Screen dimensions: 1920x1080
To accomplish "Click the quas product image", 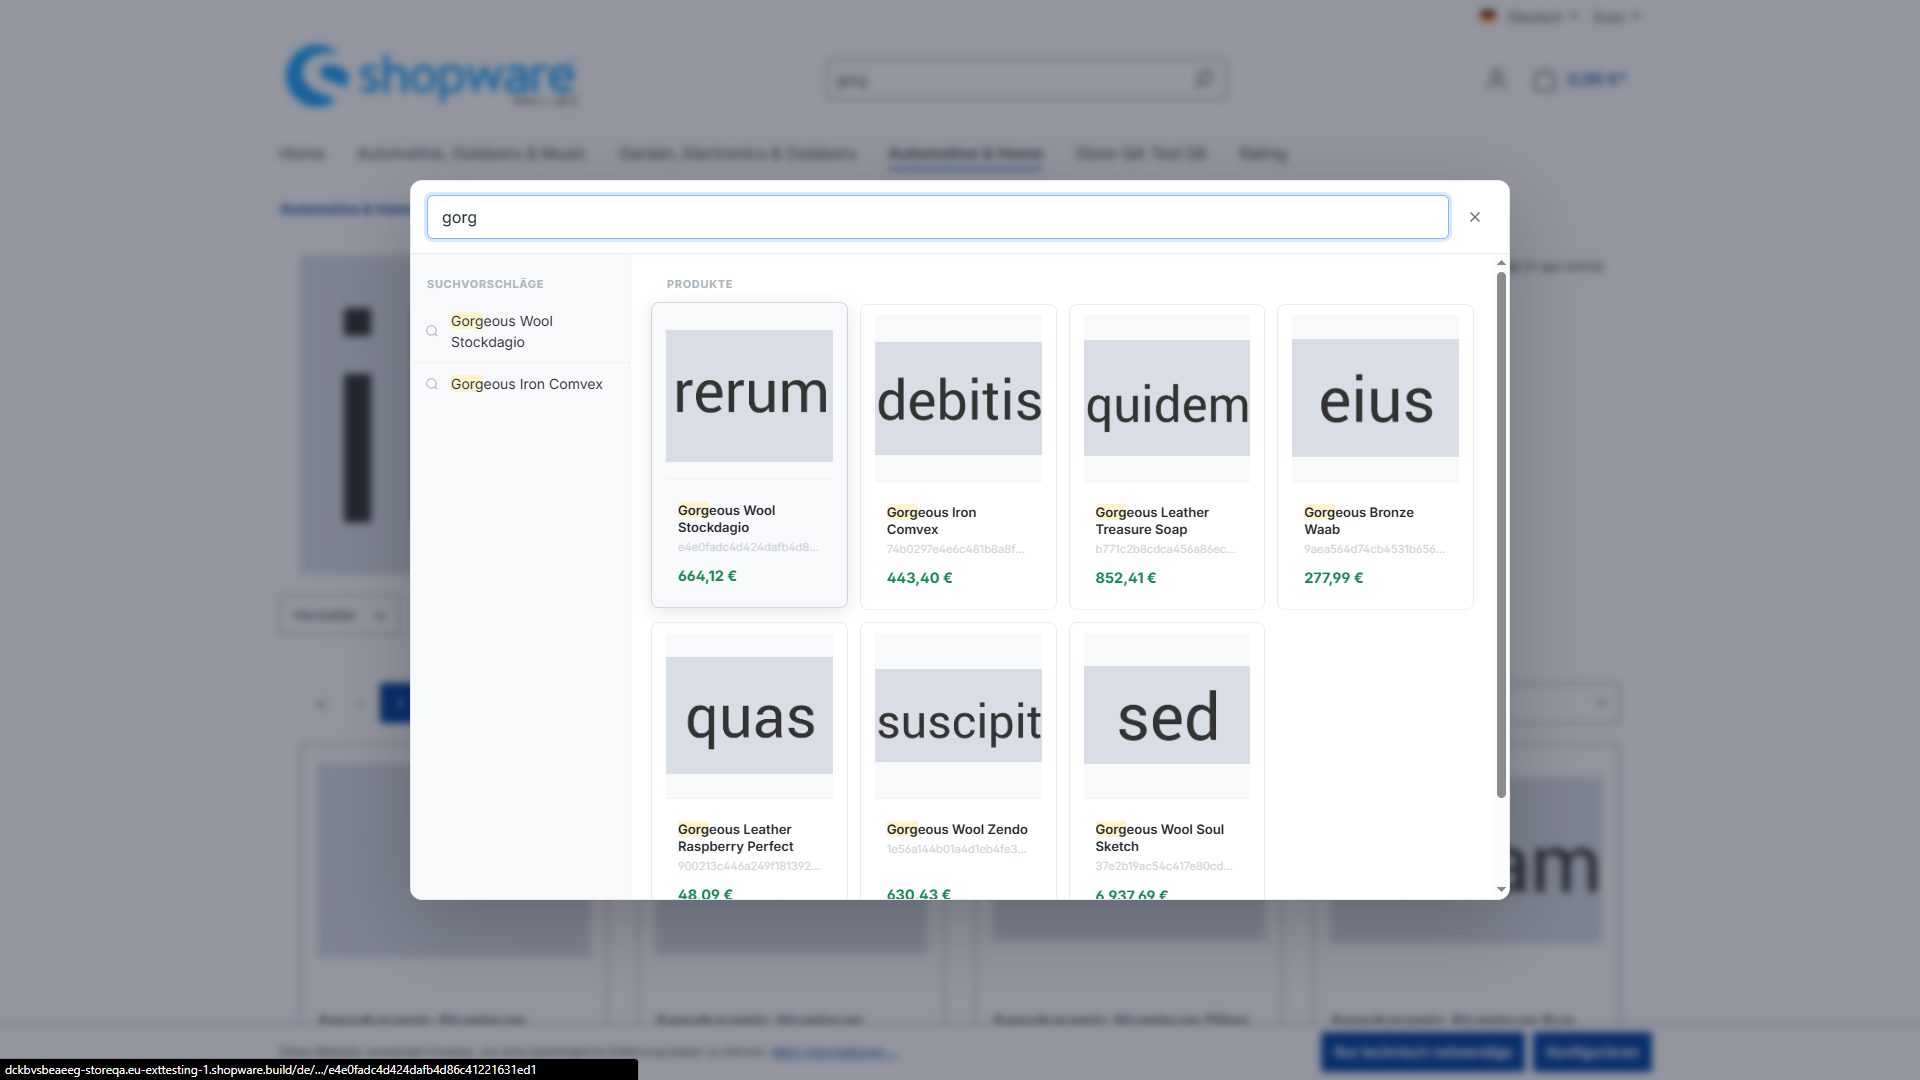I will [749, 715].
